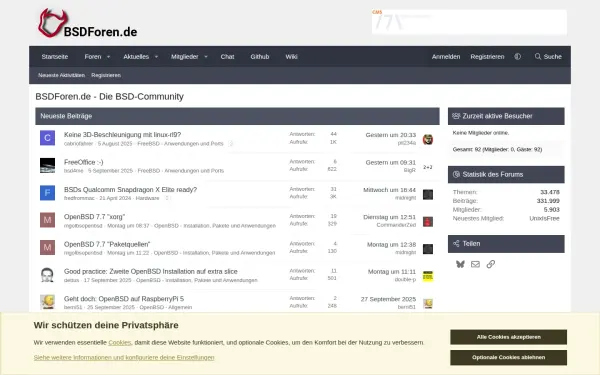
Task: Open last poster avatar for Montag um 11:11
Action: tap(428, 276)
